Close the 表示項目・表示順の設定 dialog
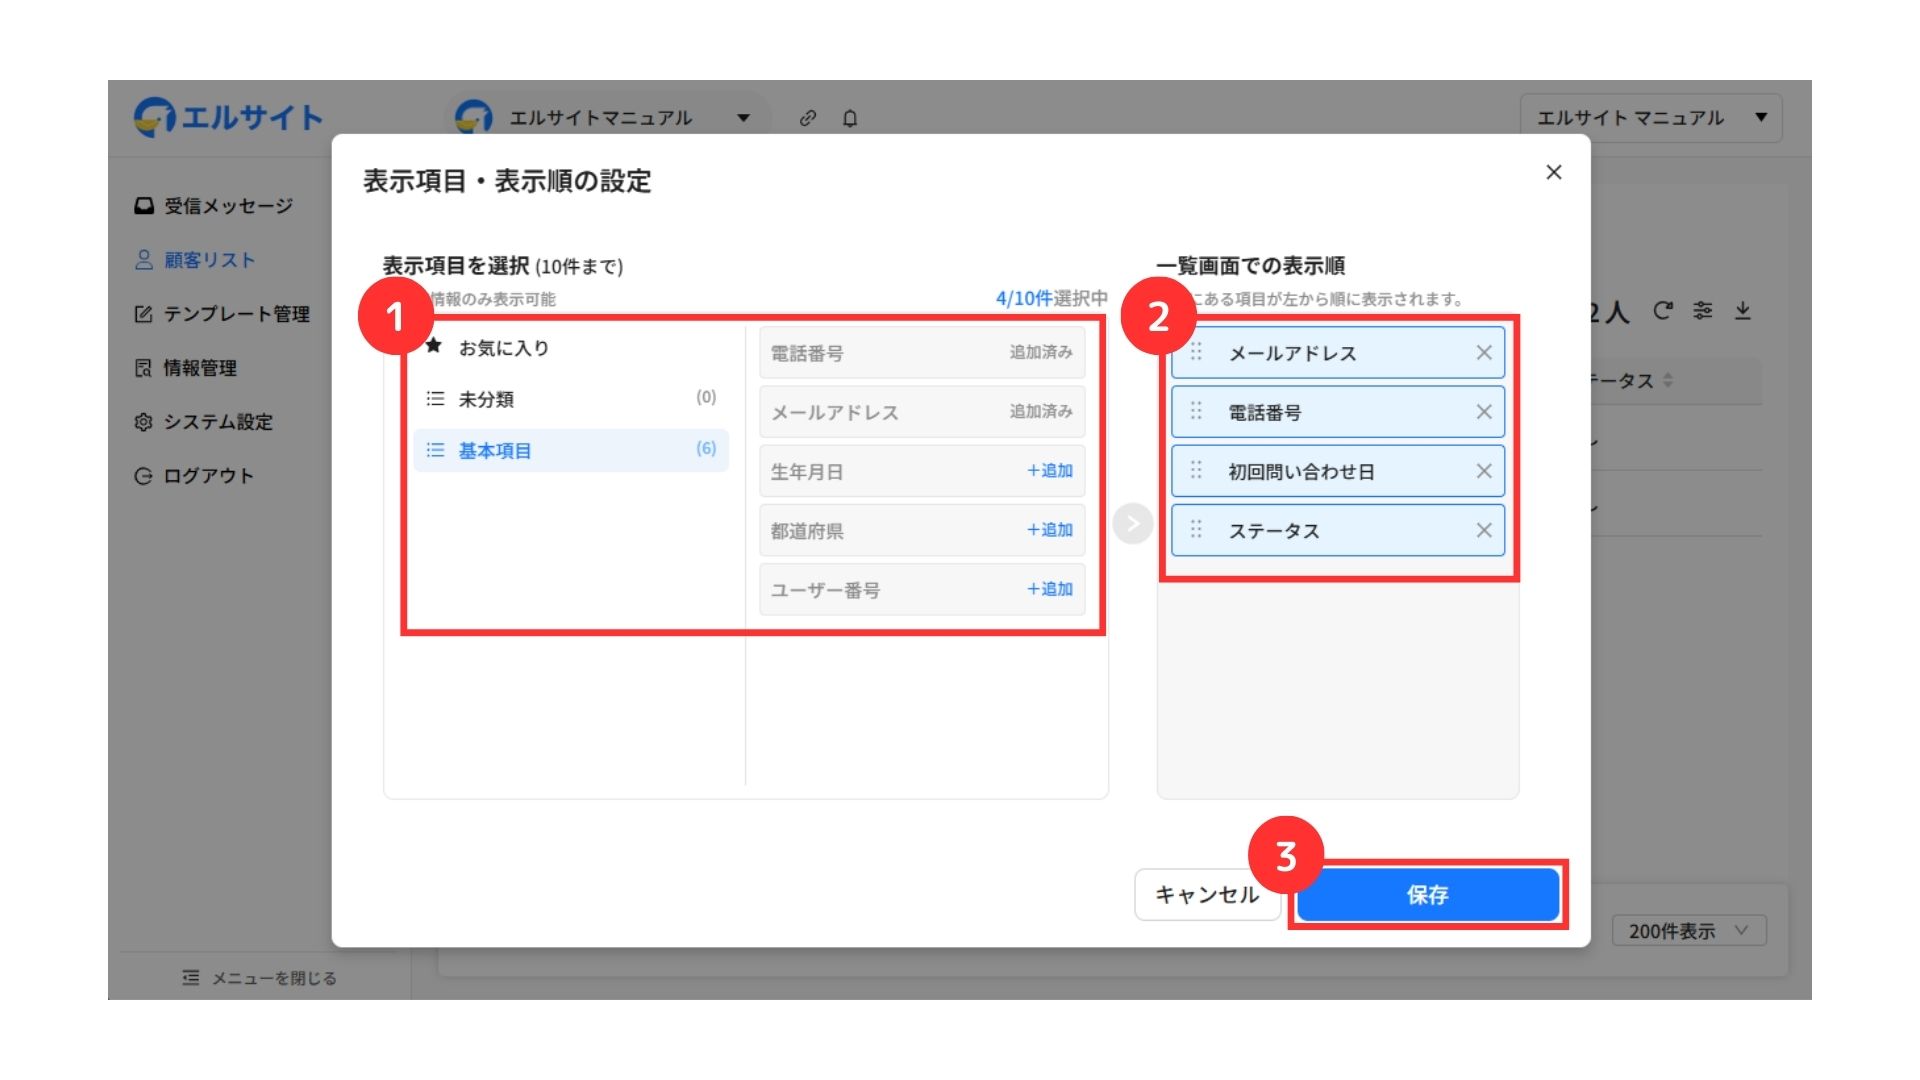The image size is (1920, 1080). coord(1554,172)
